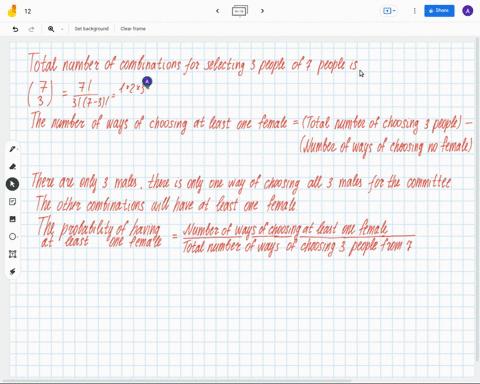Click the handwritten word "Total" at top
The width and height of the screenshot is (480, 384).
(43, 63)
